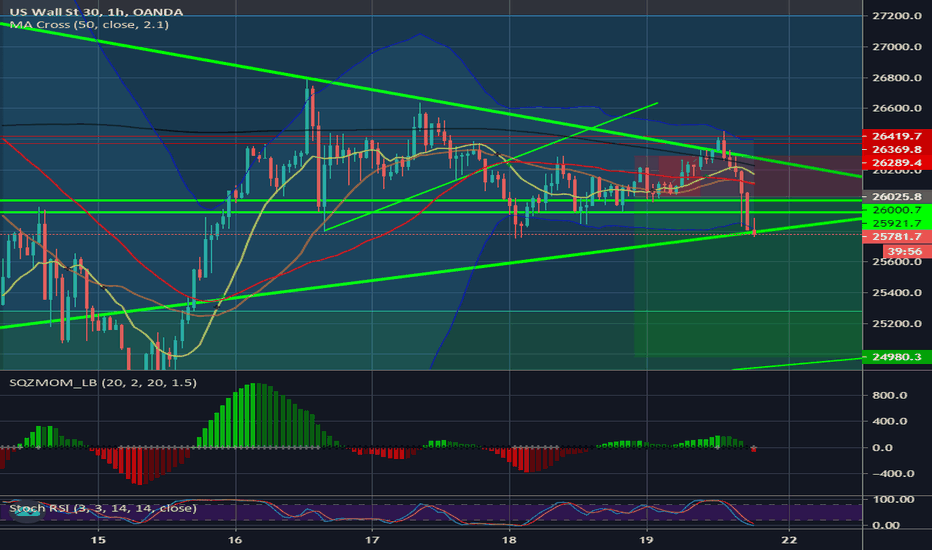Select the SQZMOM_LB (20, 2, 20, 1.5) indicator label
The image size is (932, 550).
click(103, 382)
